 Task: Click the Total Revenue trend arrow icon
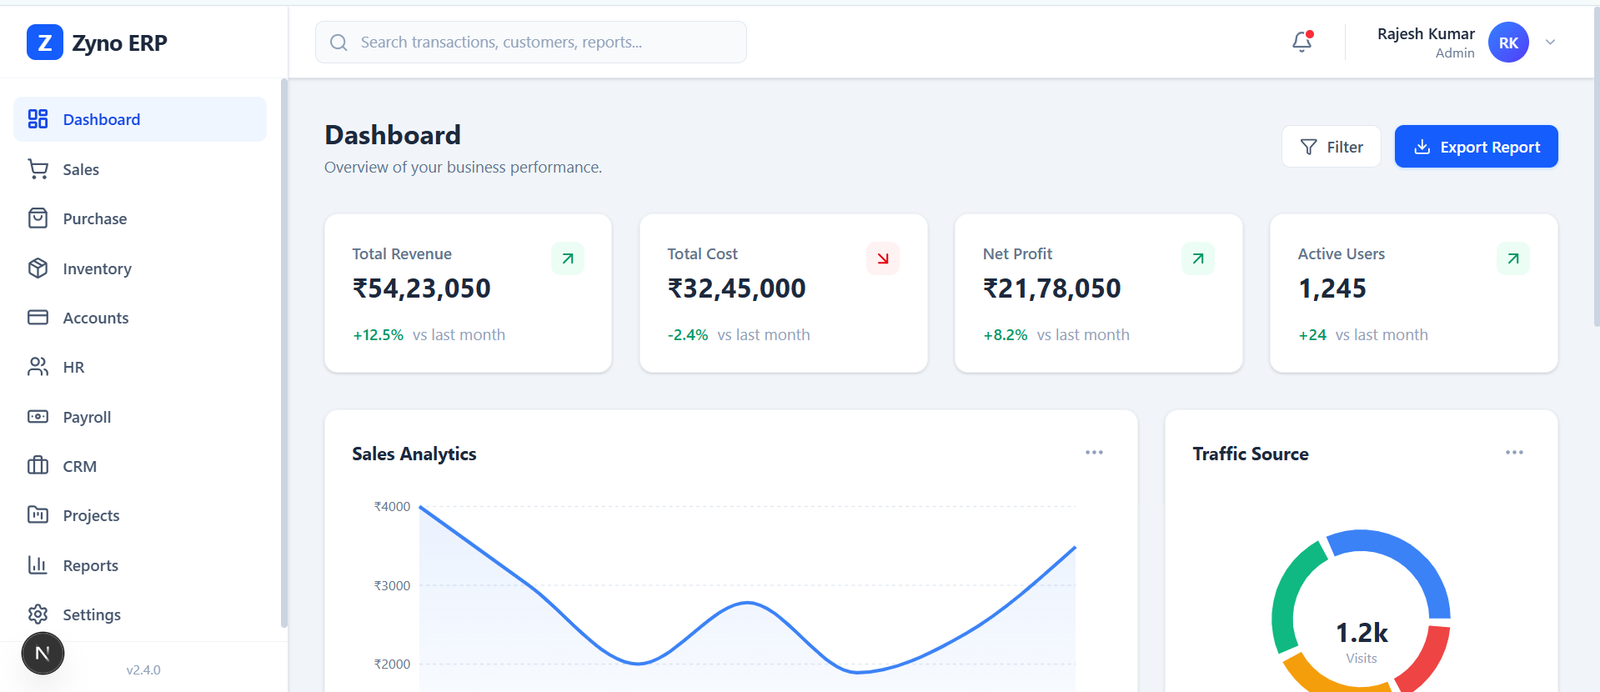[567, 259]
